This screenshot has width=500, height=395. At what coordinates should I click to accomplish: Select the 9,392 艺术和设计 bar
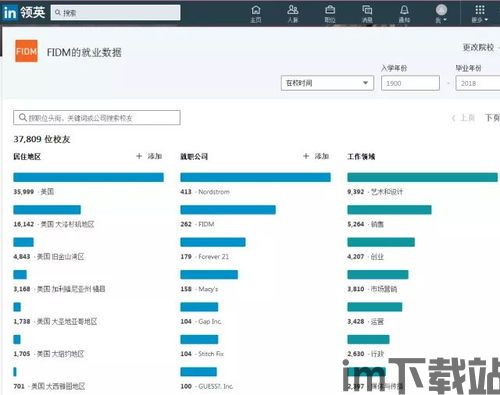422,177
